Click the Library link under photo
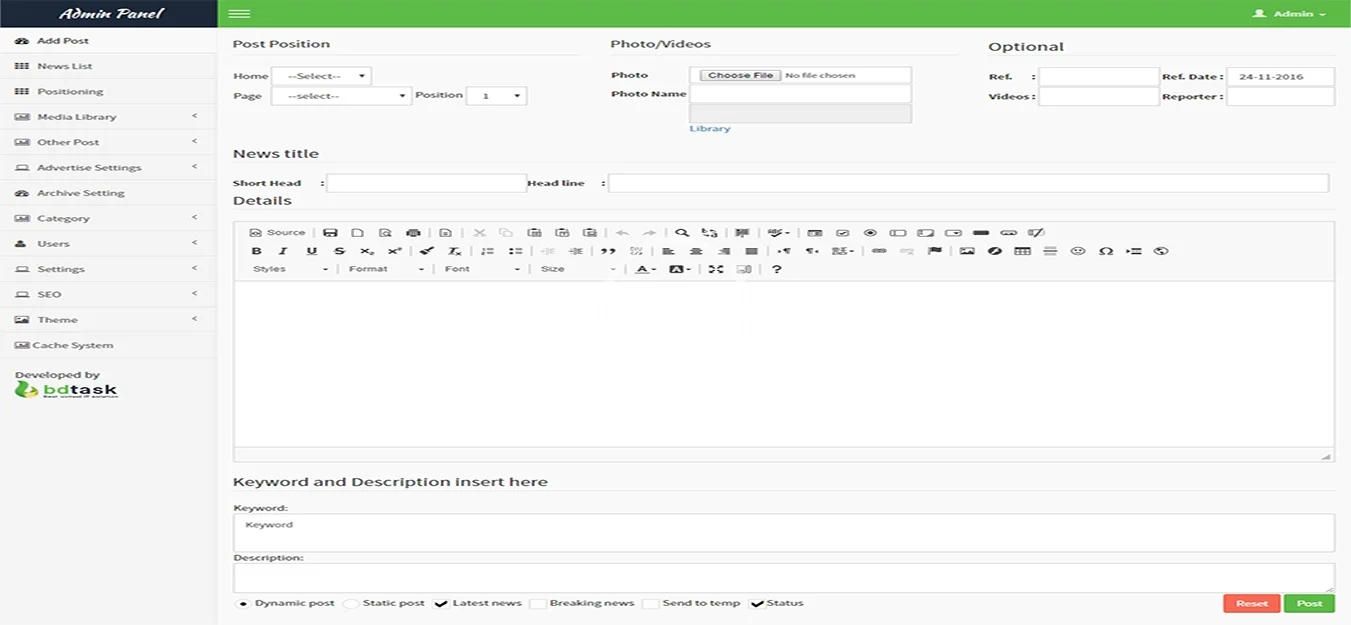The width and height of the screenshot is (1351, 625). pyautogui.click(x=710, y=129)
